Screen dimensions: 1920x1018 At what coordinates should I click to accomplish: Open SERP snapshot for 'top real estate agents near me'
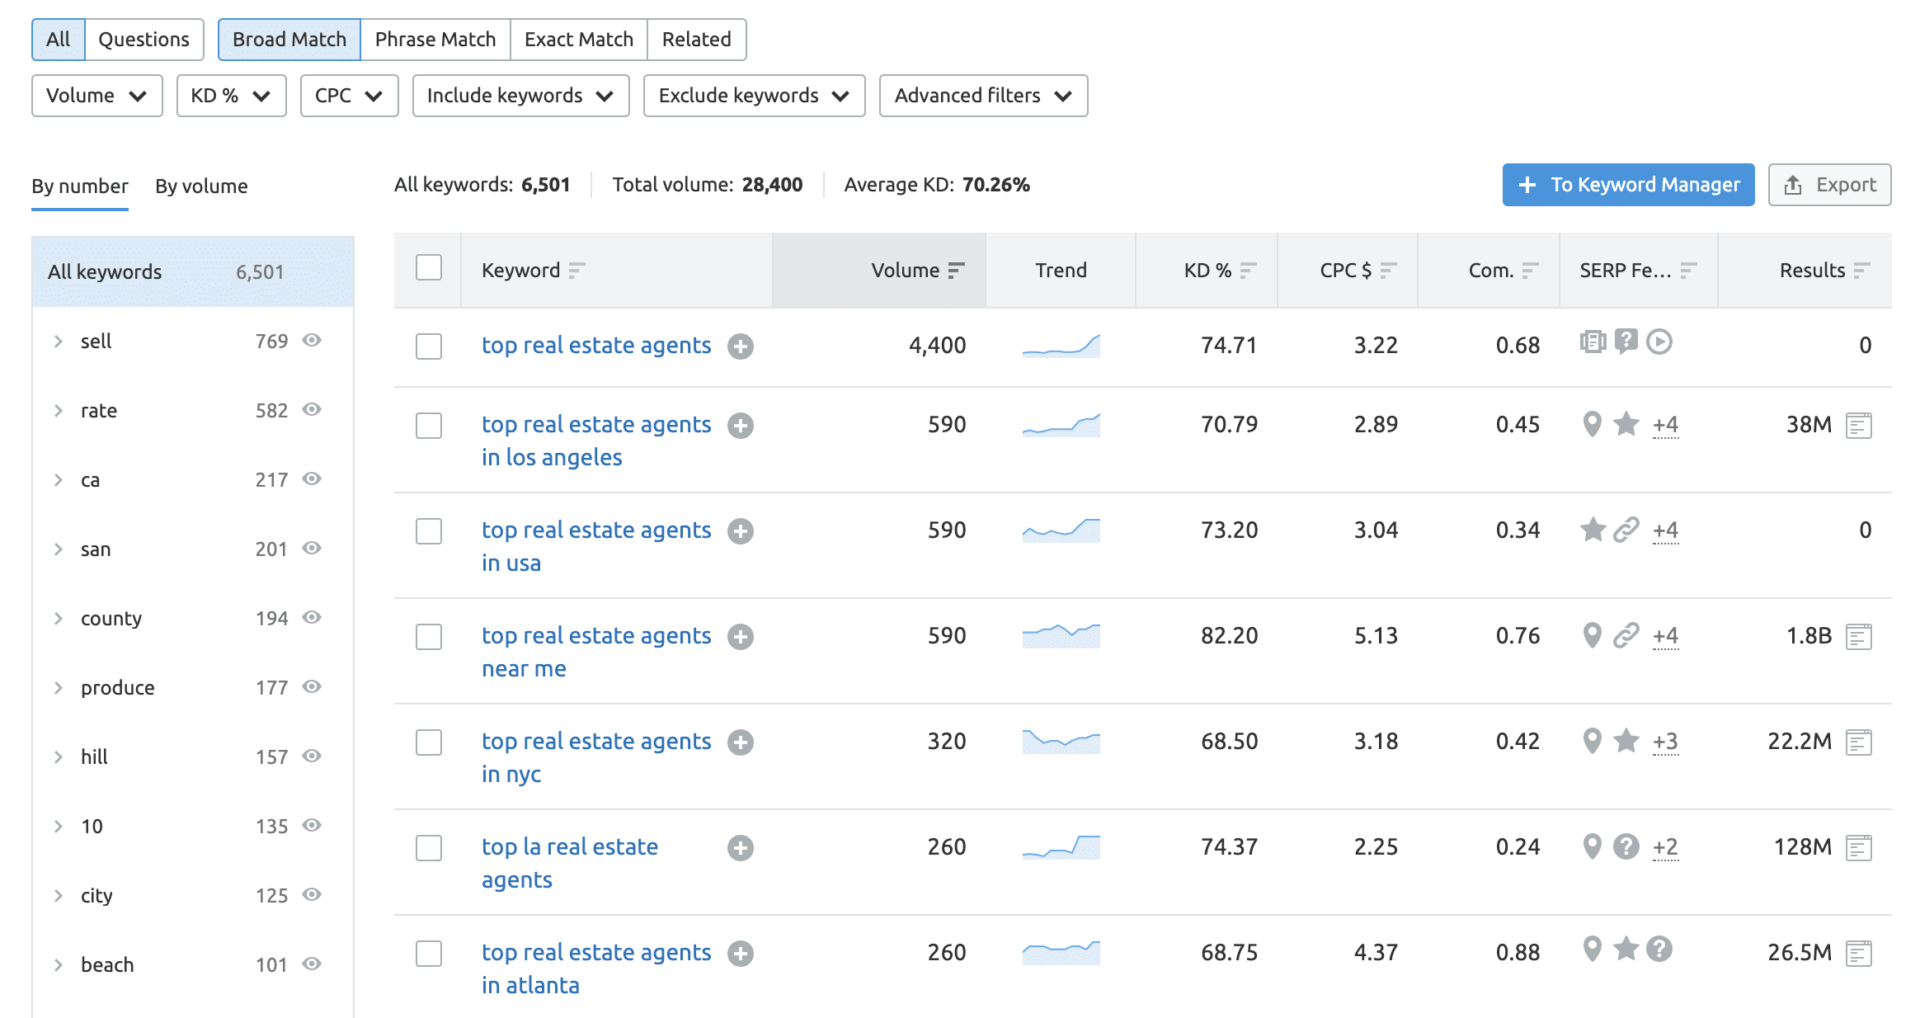point(1858,637)
